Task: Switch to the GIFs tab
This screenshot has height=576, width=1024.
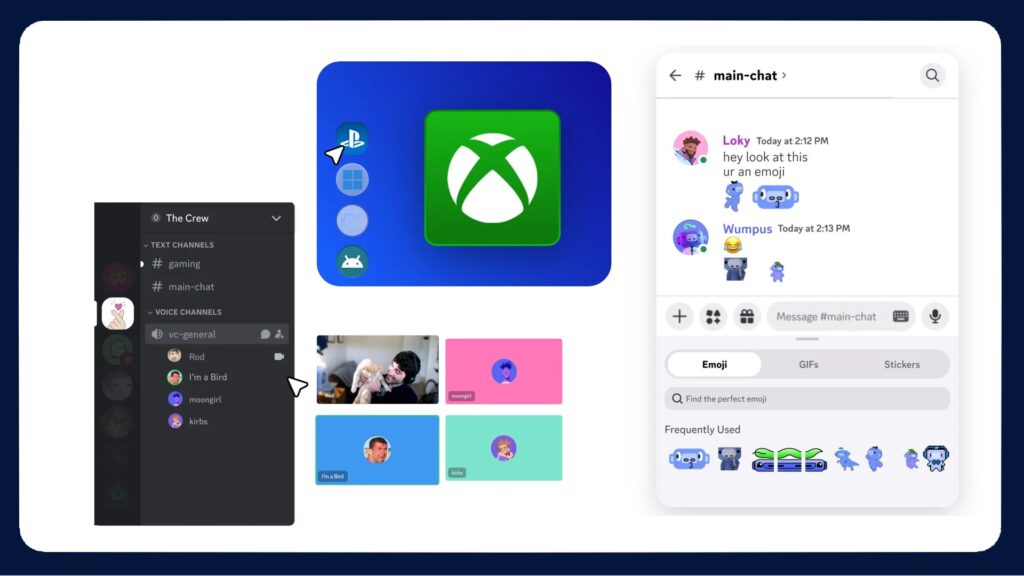Action: coord(808,364)
